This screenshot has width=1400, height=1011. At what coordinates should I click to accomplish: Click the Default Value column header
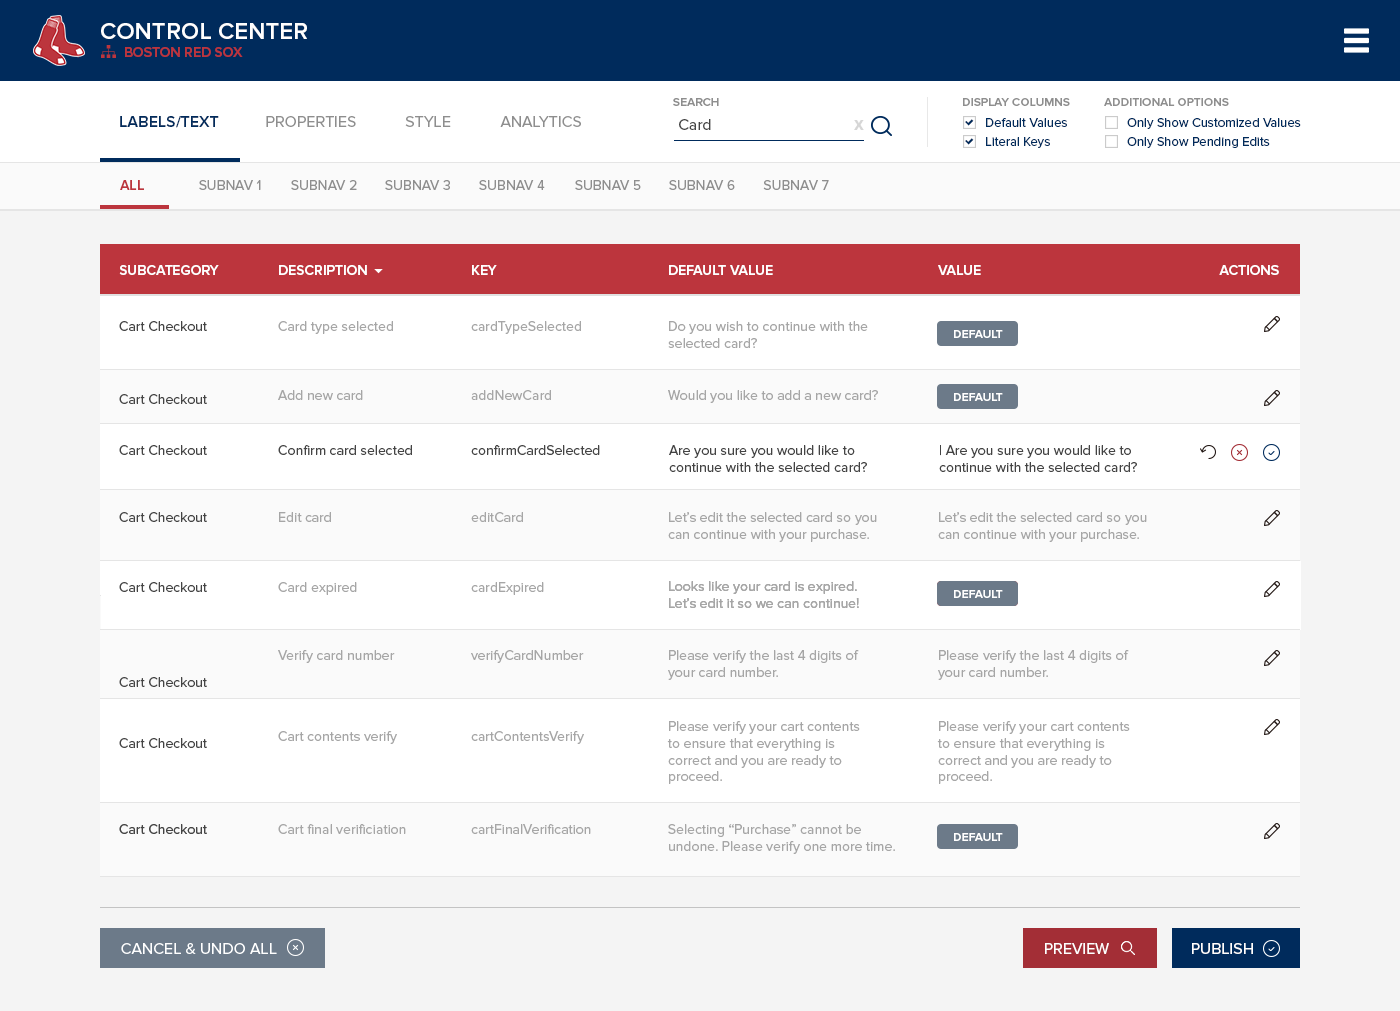click(721, 270)
